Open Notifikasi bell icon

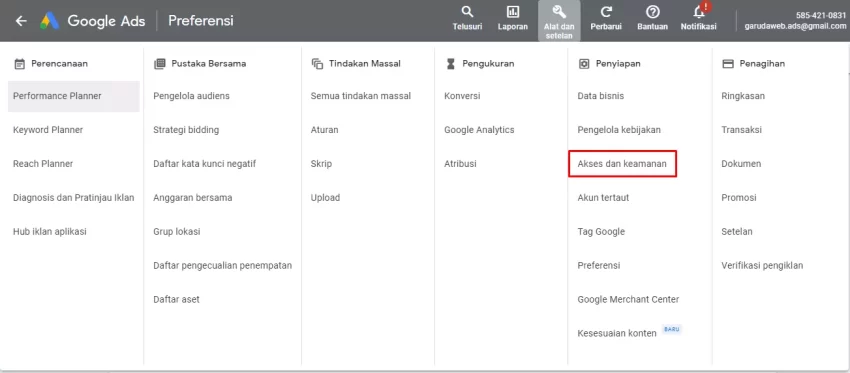coord(699,12)
